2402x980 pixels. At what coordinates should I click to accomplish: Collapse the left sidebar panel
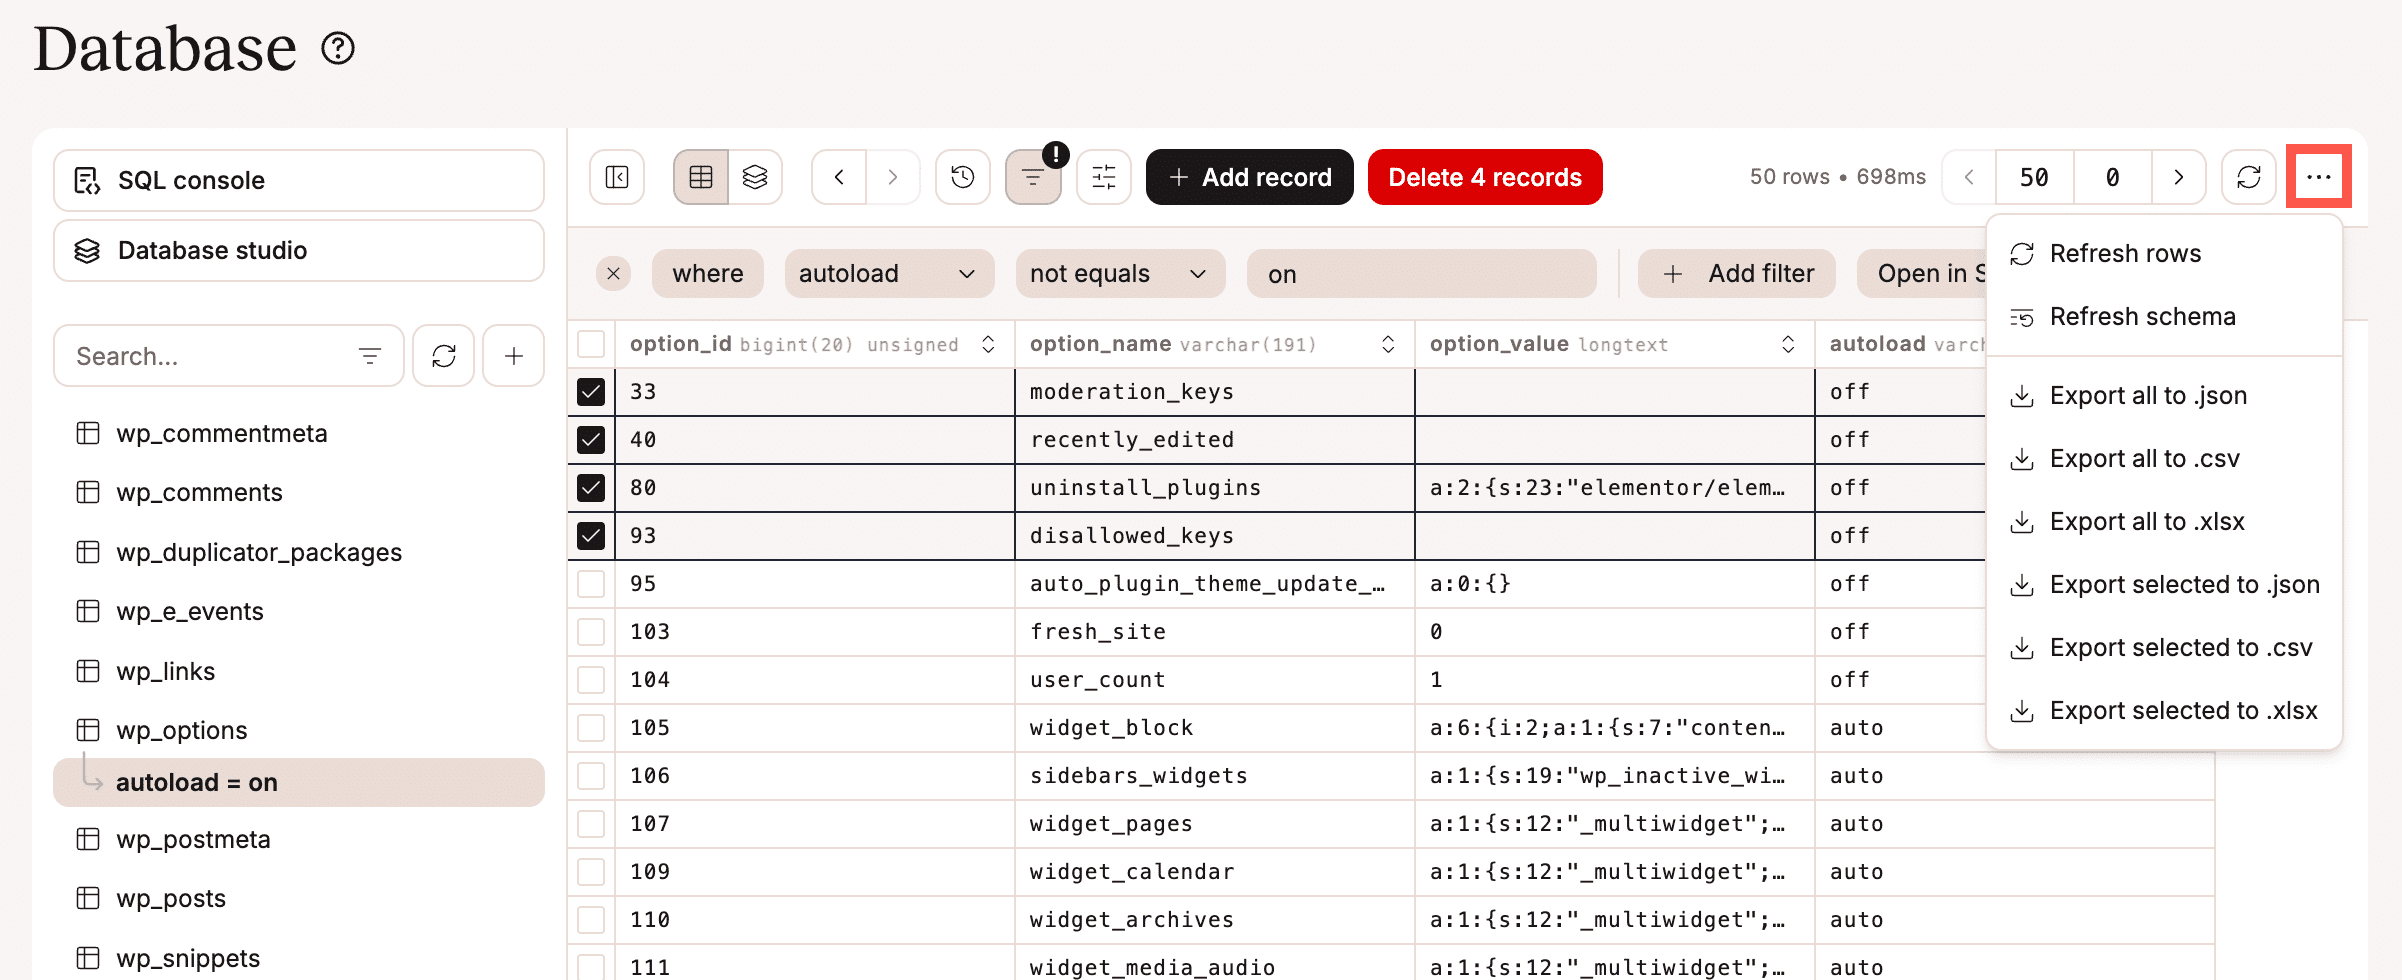[616, 176]
